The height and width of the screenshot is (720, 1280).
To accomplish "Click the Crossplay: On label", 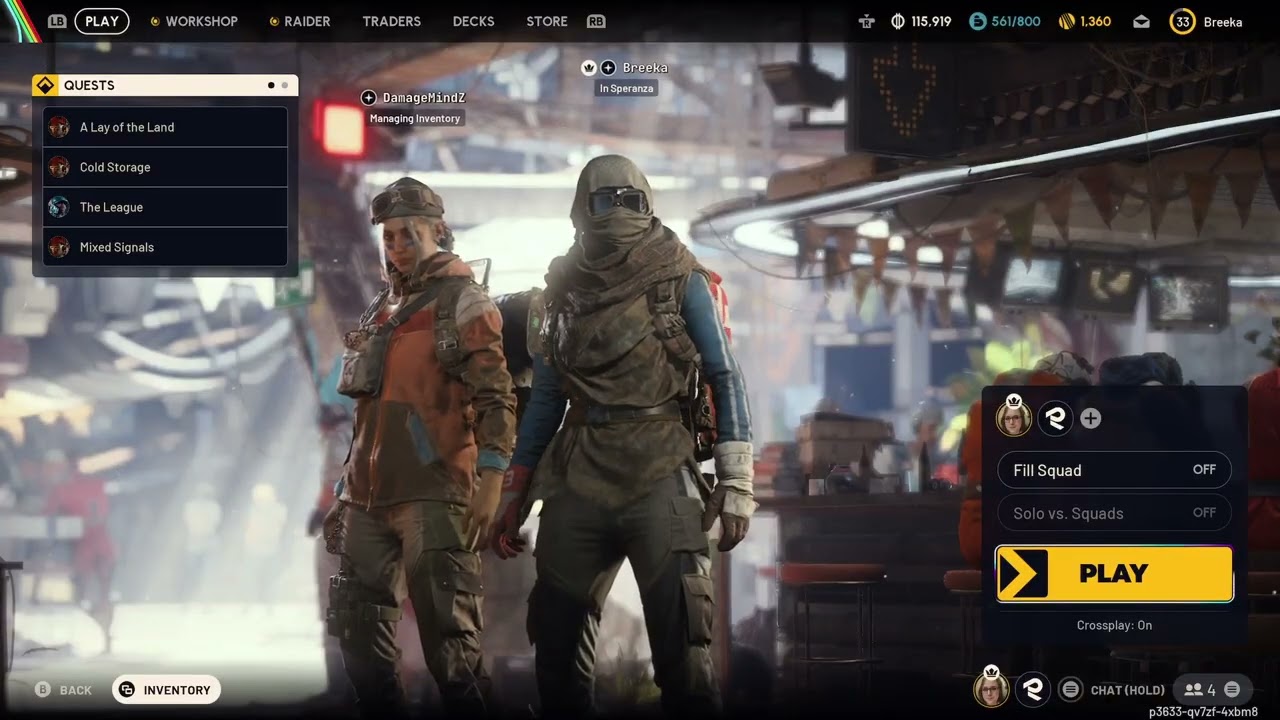I will click(x=1114, y=625).
